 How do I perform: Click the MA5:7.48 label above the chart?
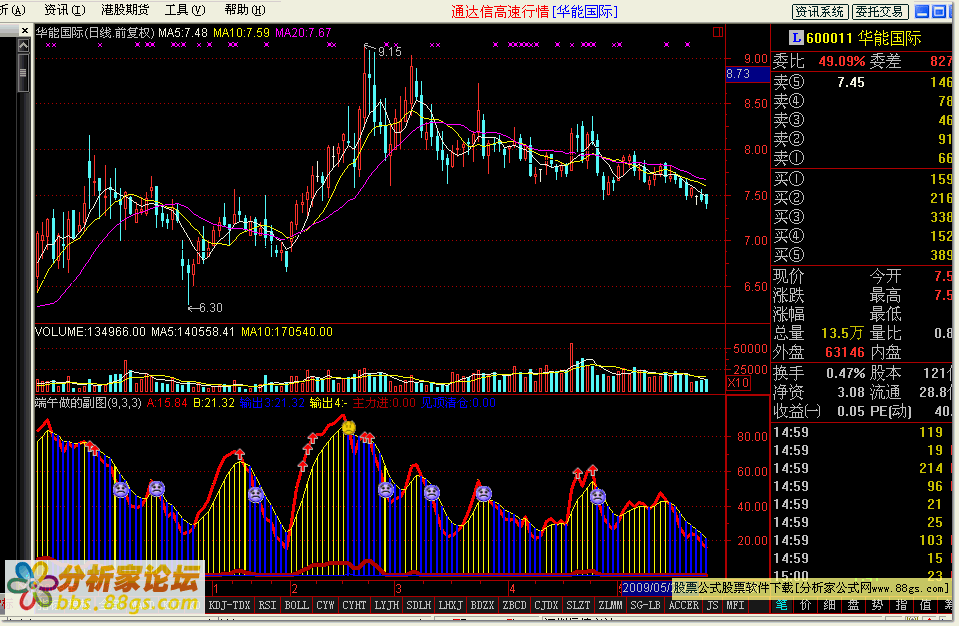coord(183,32)
